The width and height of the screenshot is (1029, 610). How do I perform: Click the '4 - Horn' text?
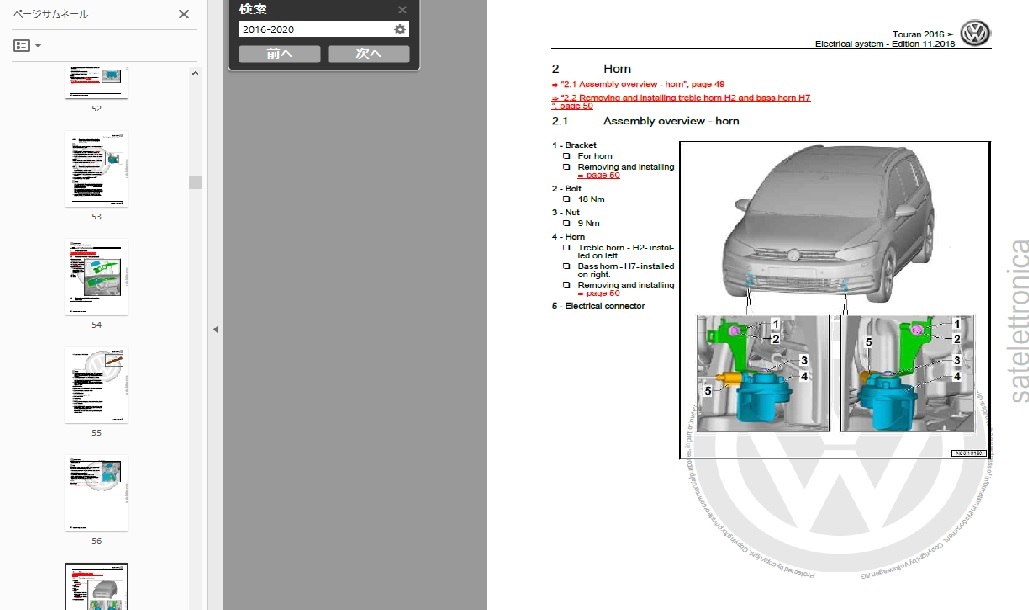[x=568, y=237]
